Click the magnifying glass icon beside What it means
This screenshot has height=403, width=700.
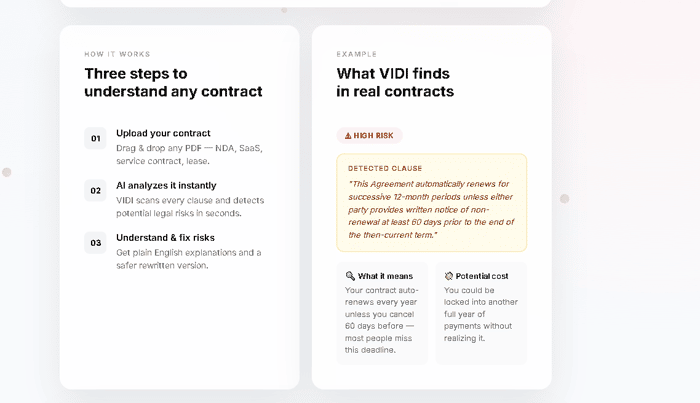(350, 276)
